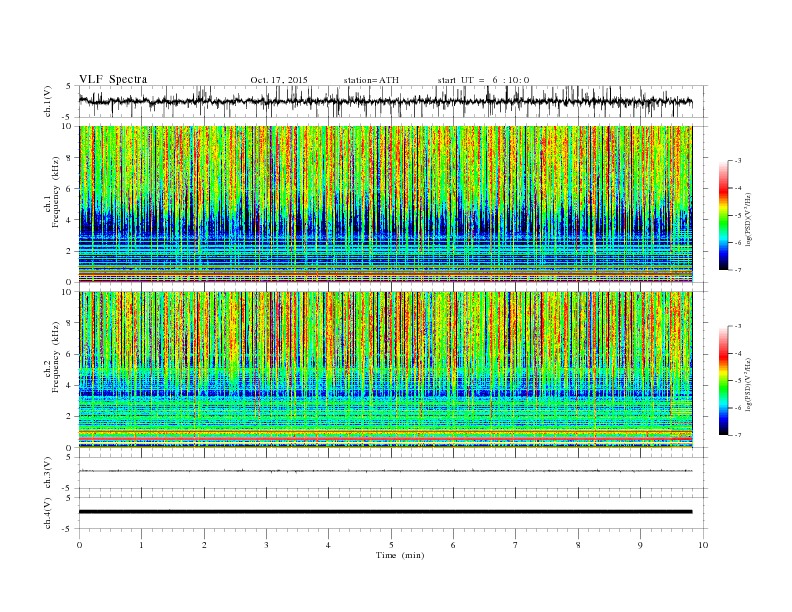Click the "10" kHz tick of ch.1 frequency axis
Image resolution: width=792 pixels, height=612 pixels.
click(68, 126)
